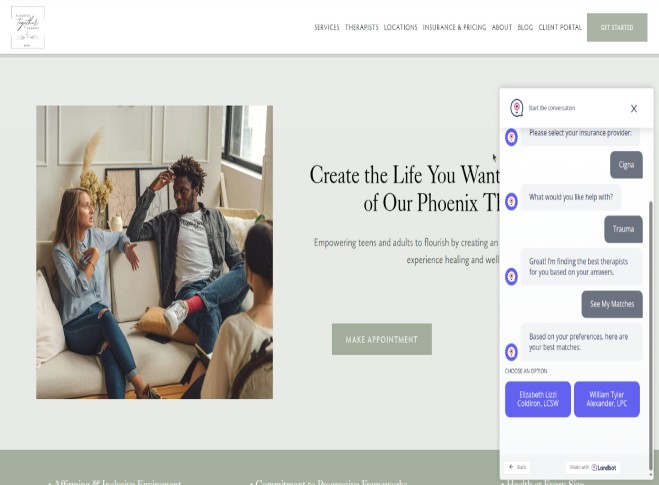Click the therapy session hero photo
The width and height of the screenshot is (659, 485).
[154, 252]
